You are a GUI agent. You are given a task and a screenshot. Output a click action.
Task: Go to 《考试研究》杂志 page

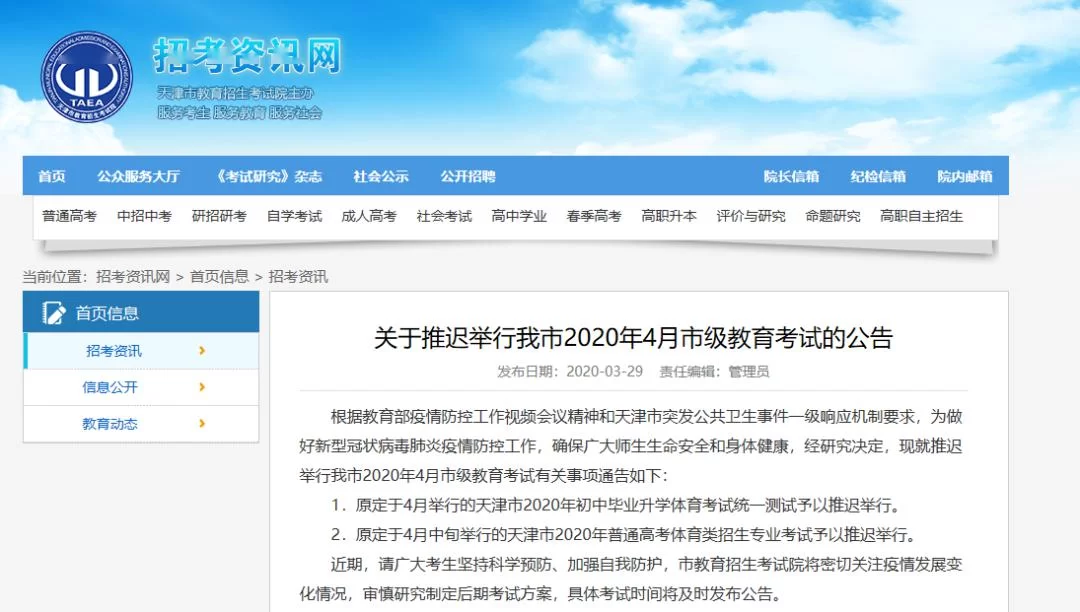[267, 176]
